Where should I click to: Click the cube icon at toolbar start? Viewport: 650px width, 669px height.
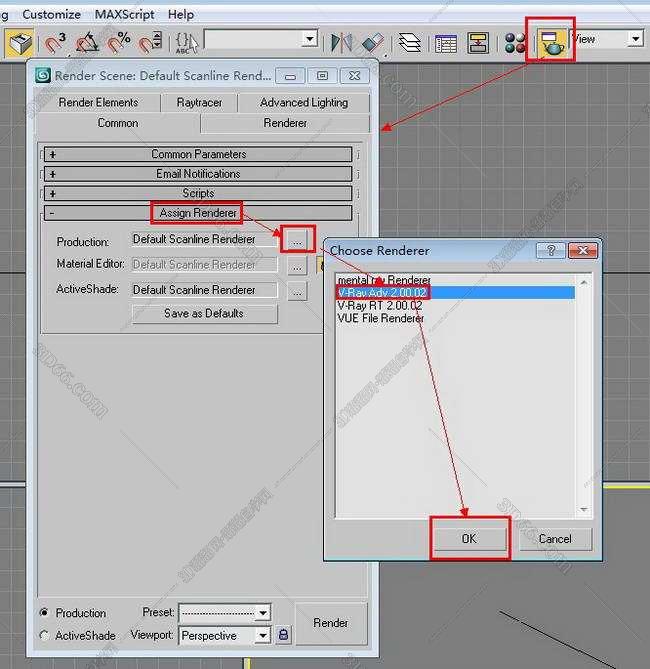tap(19, 43)
